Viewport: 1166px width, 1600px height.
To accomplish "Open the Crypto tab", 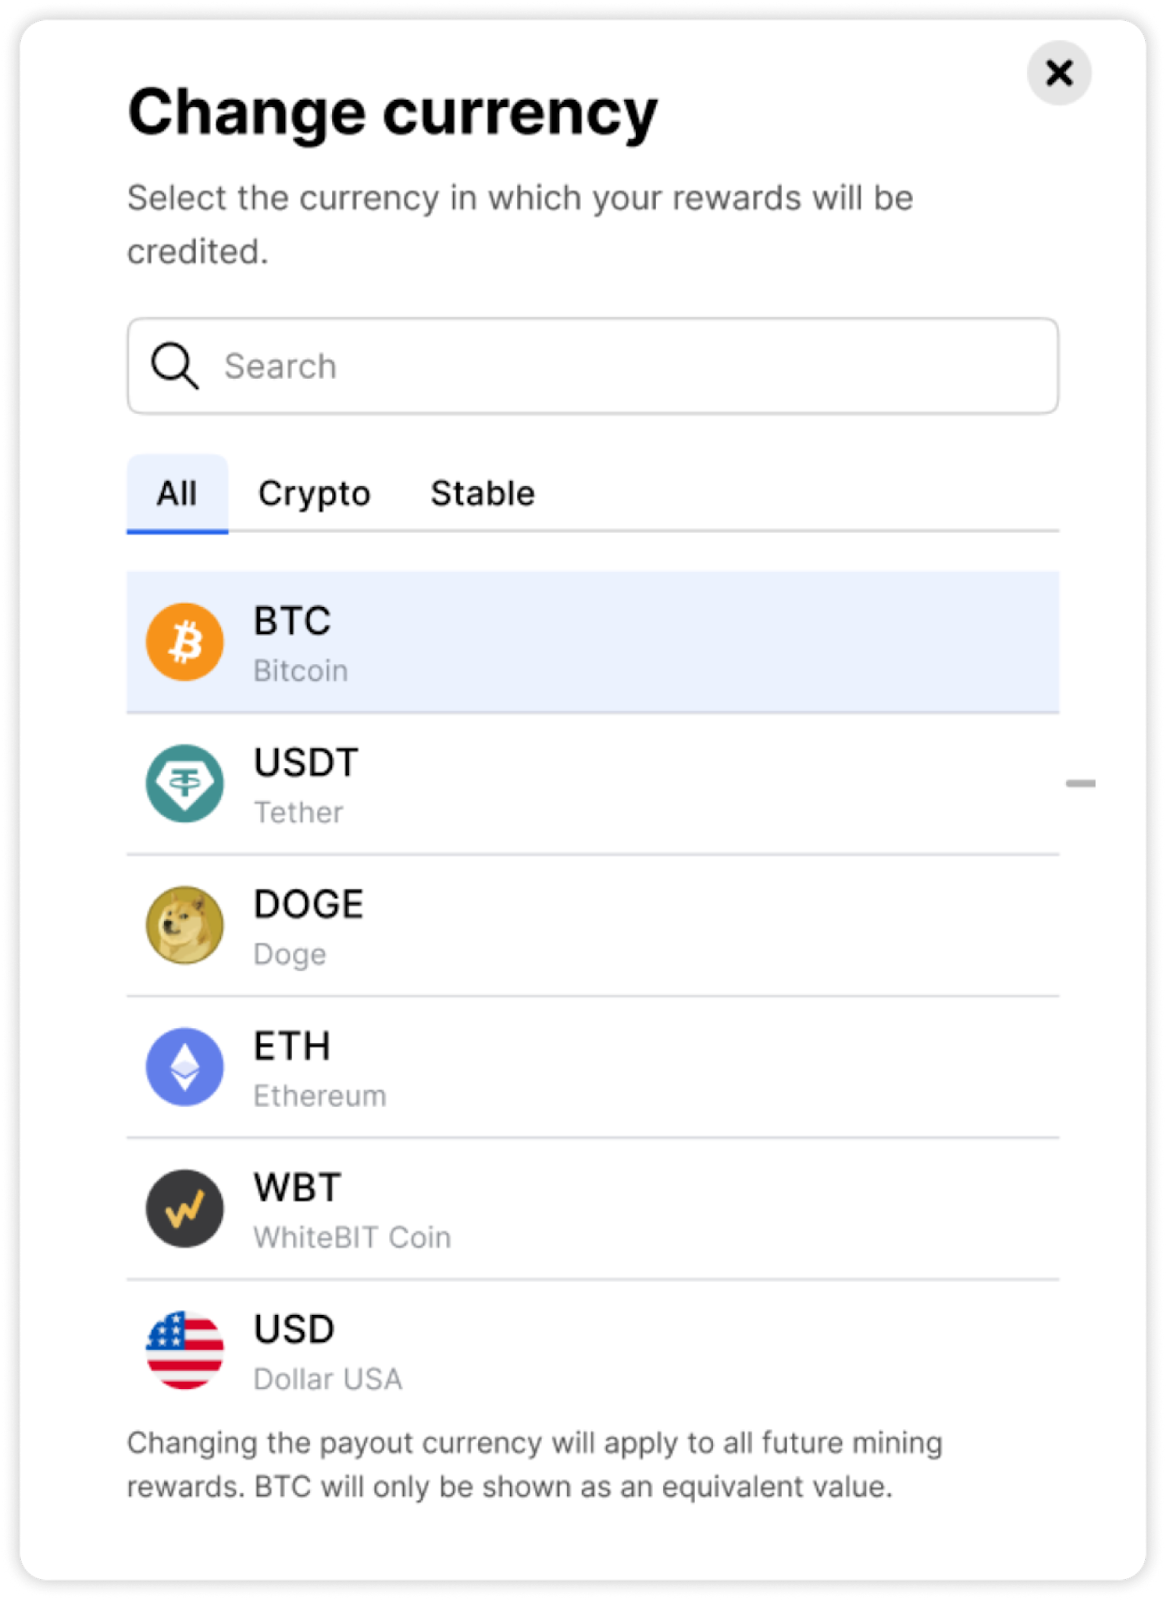I will (x=314, y=494).
